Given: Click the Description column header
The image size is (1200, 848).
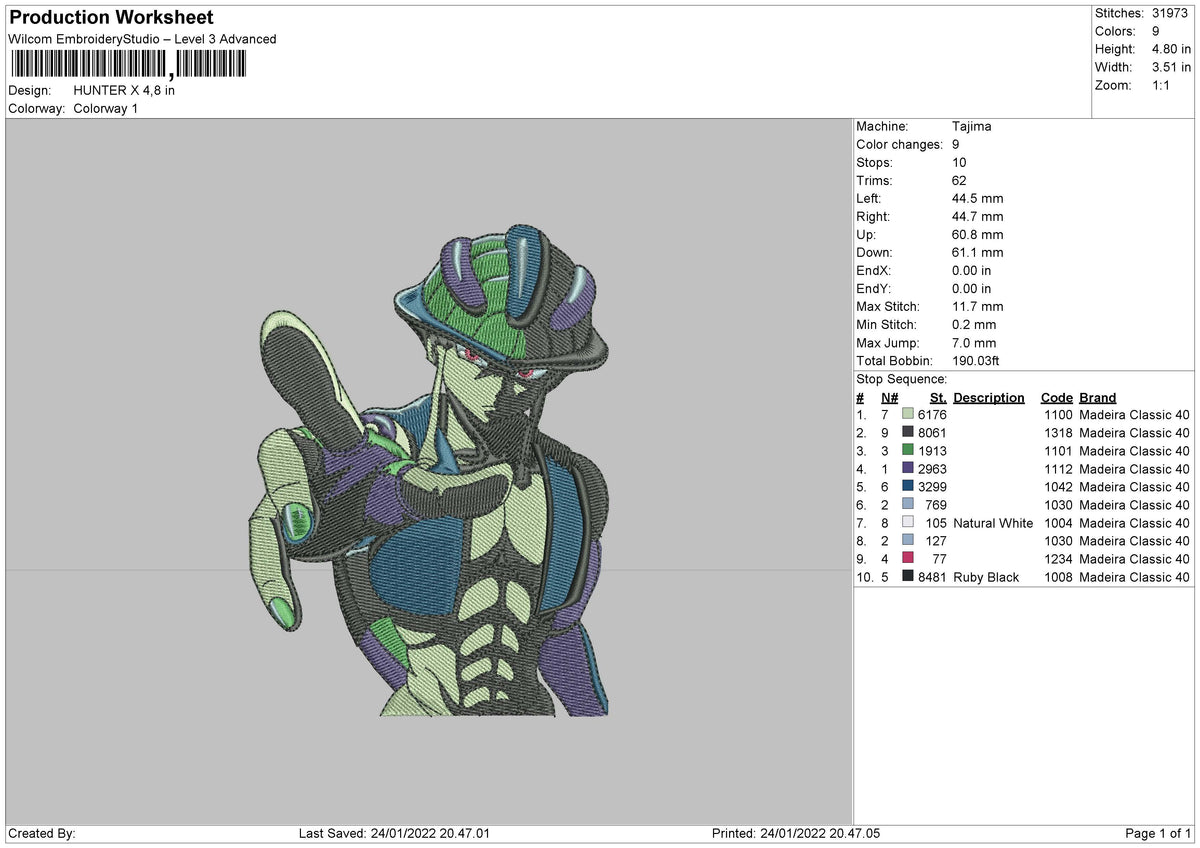Looking at the screenshot, I should click(989, 398).
